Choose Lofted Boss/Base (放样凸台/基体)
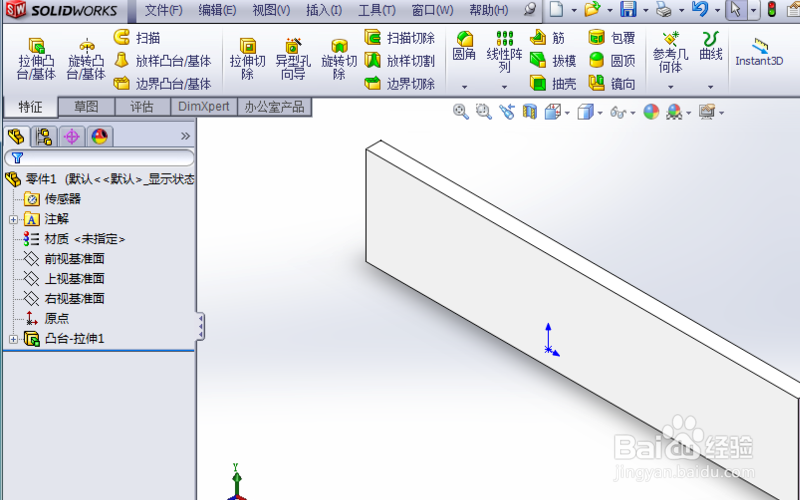800x500 pixels. tap(162, 61)
